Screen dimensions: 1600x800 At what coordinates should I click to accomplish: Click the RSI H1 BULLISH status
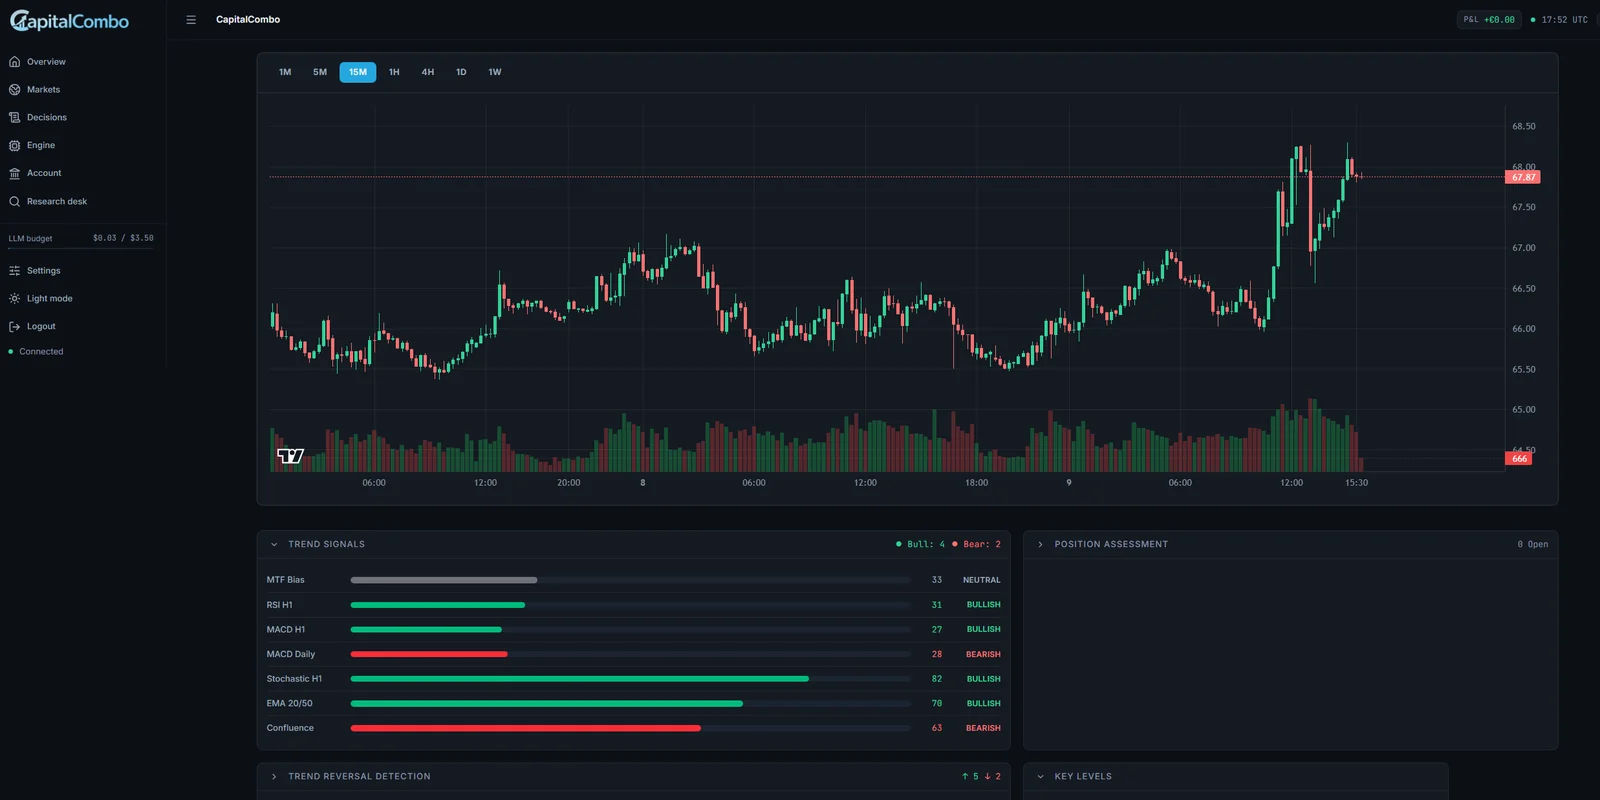click(x=983, y=605)
